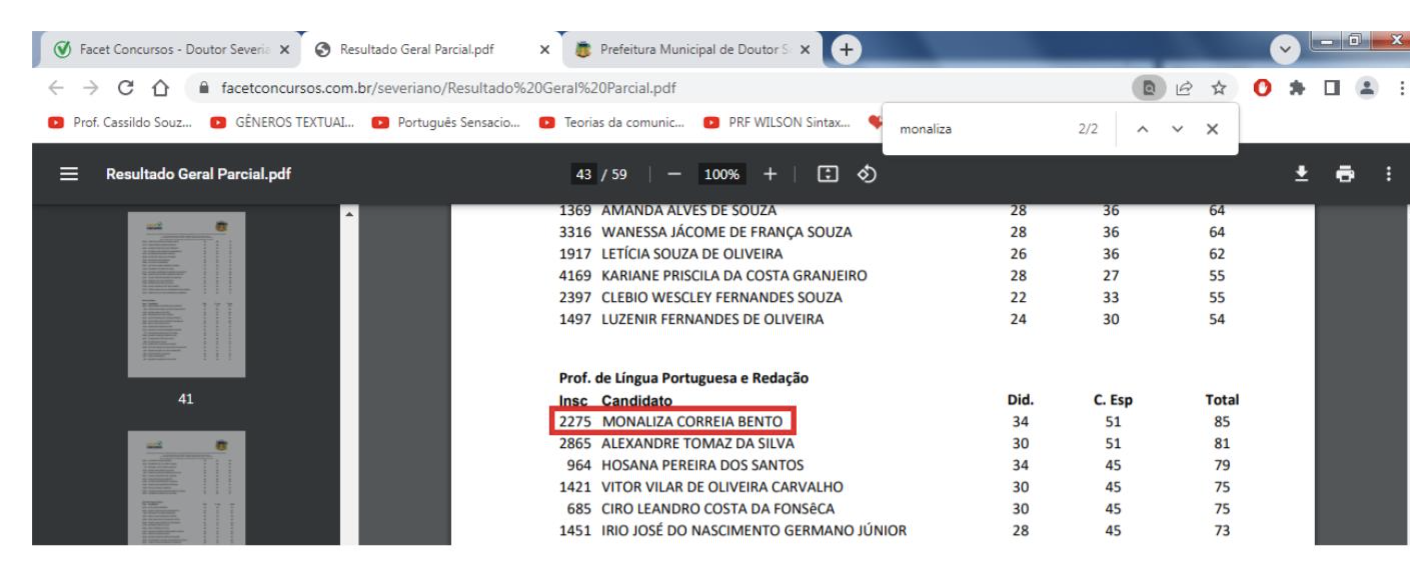Open the PDF more actions menu

pos(1388,174)
